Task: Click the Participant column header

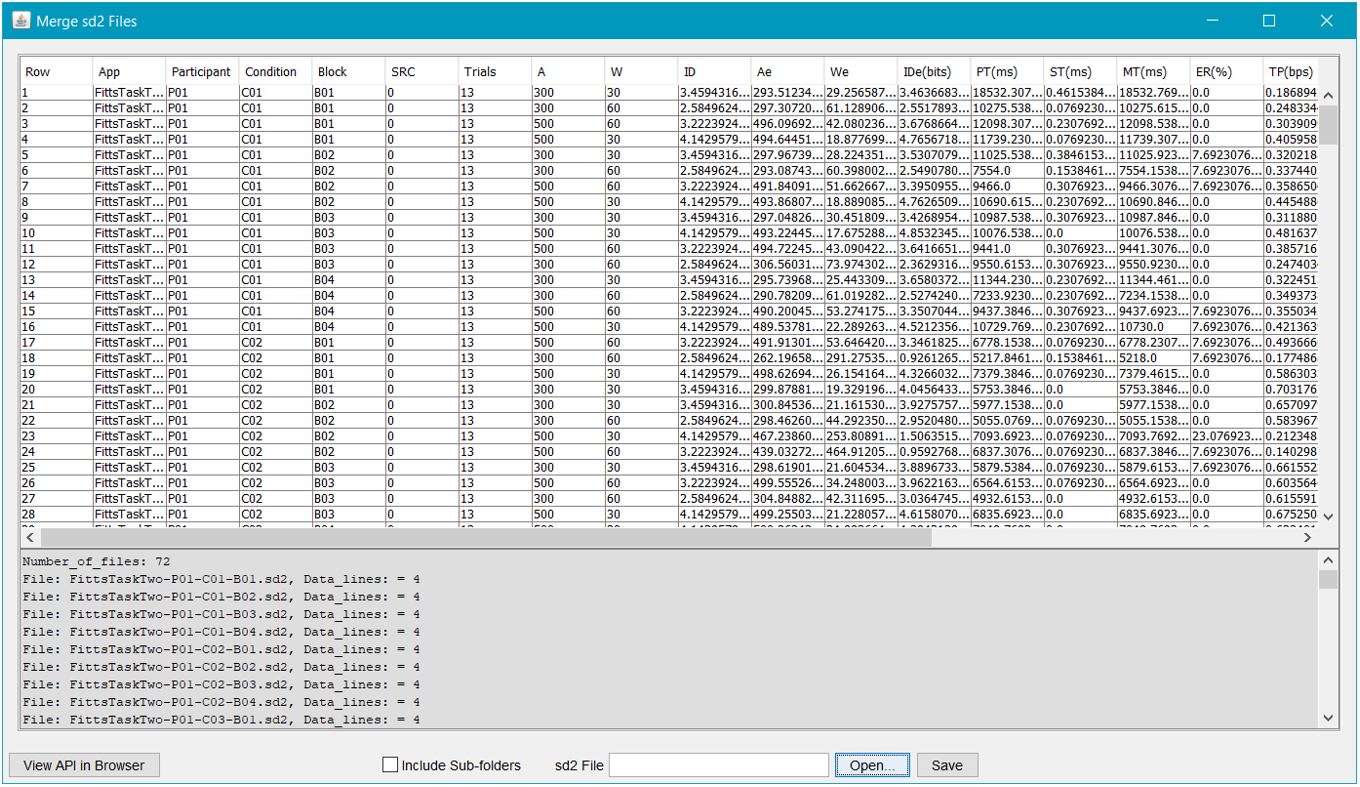Action: point(201,72)
